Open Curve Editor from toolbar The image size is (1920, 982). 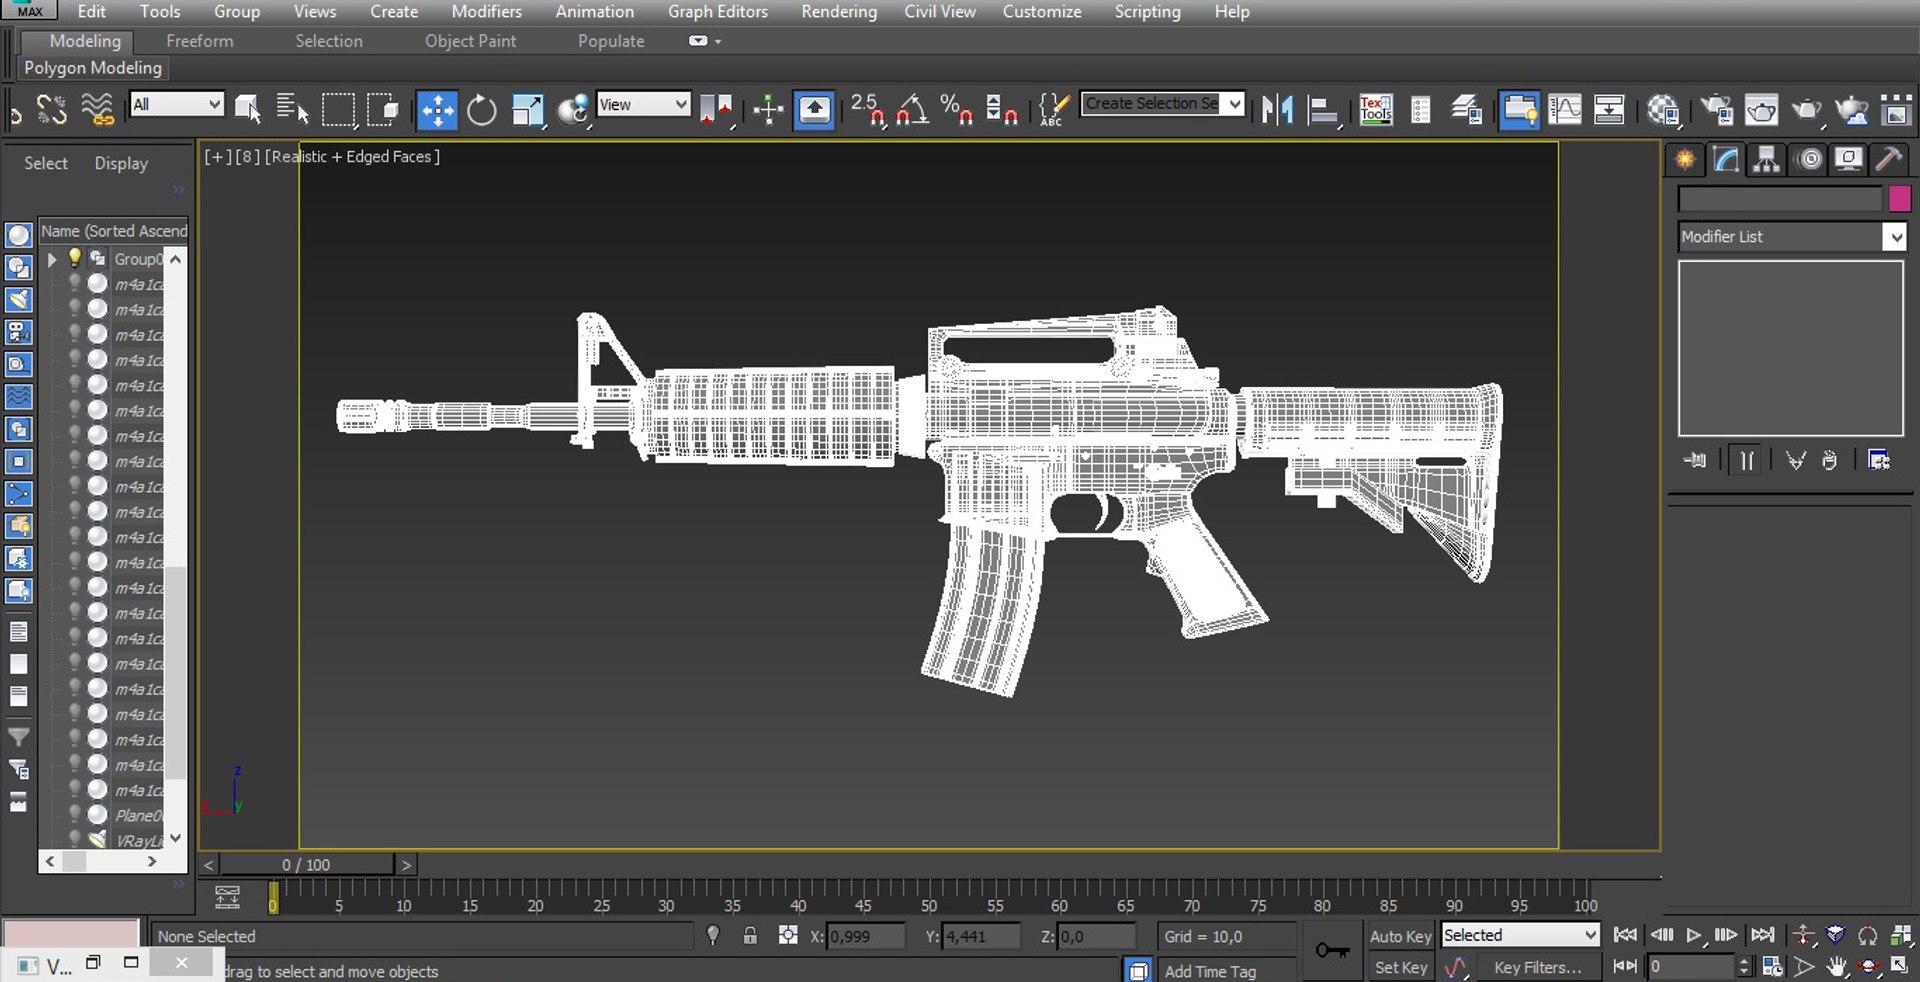1565,109
